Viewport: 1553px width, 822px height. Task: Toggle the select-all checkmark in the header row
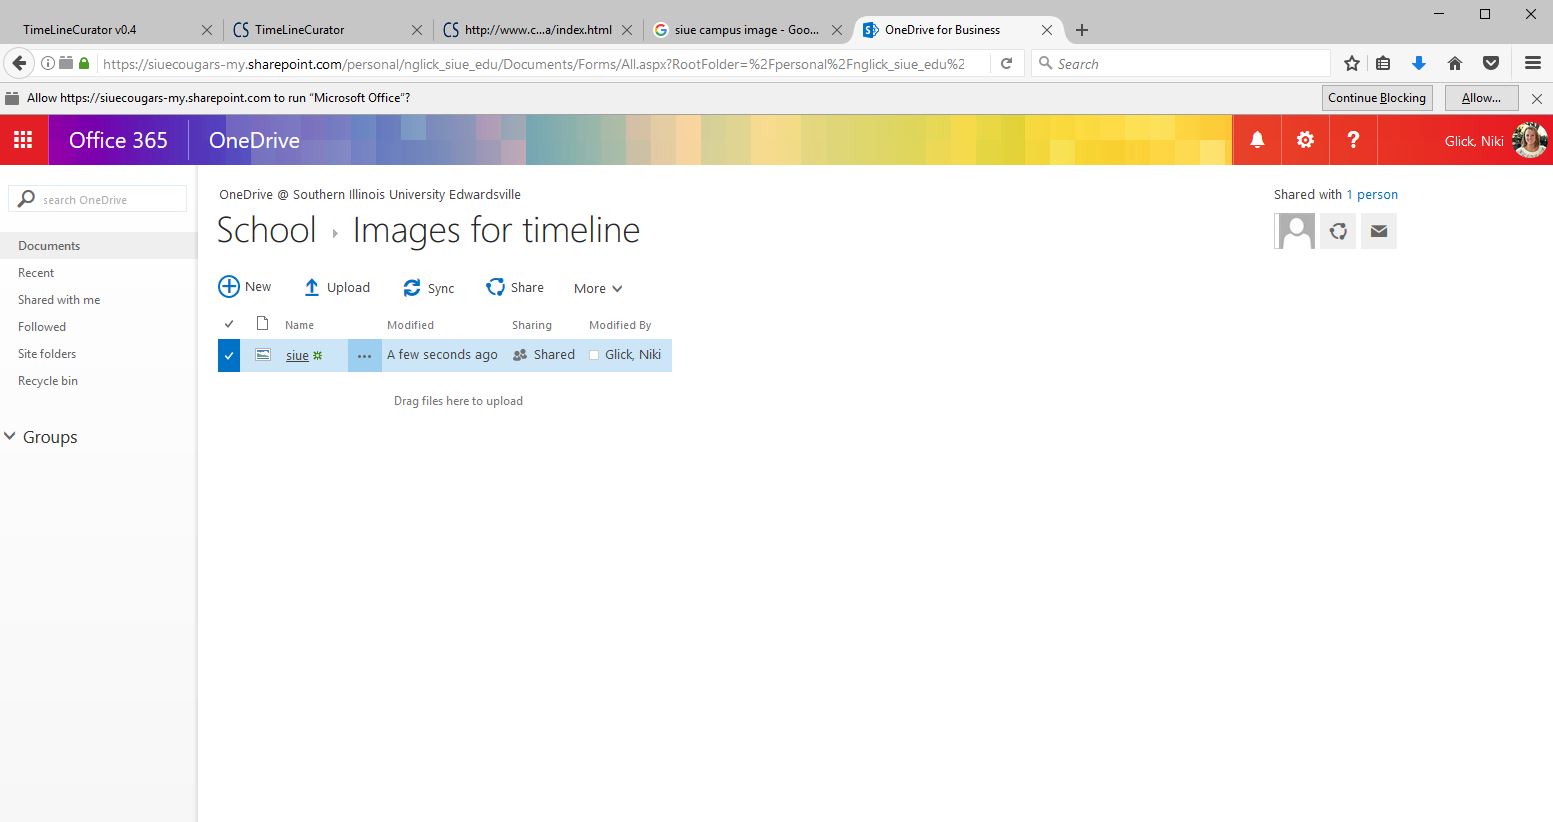(x=229, y=324)
